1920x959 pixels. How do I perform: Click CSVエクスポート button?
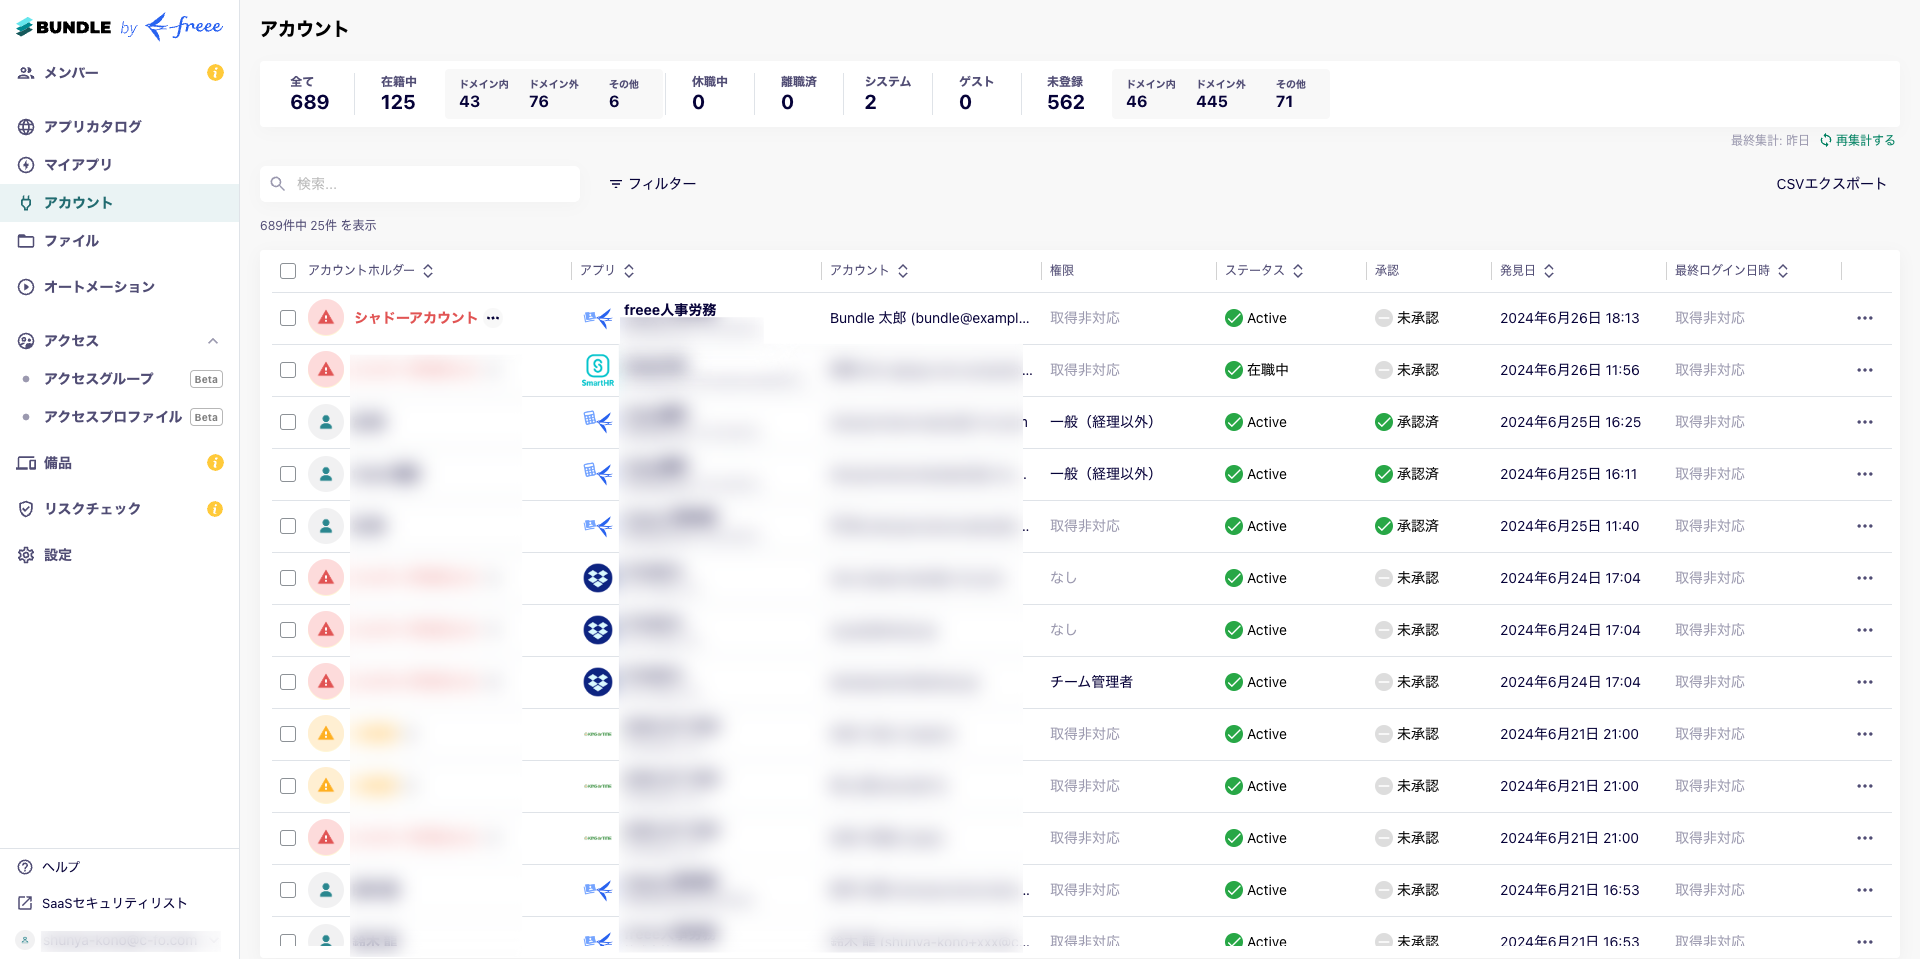tap(1830, 184)
